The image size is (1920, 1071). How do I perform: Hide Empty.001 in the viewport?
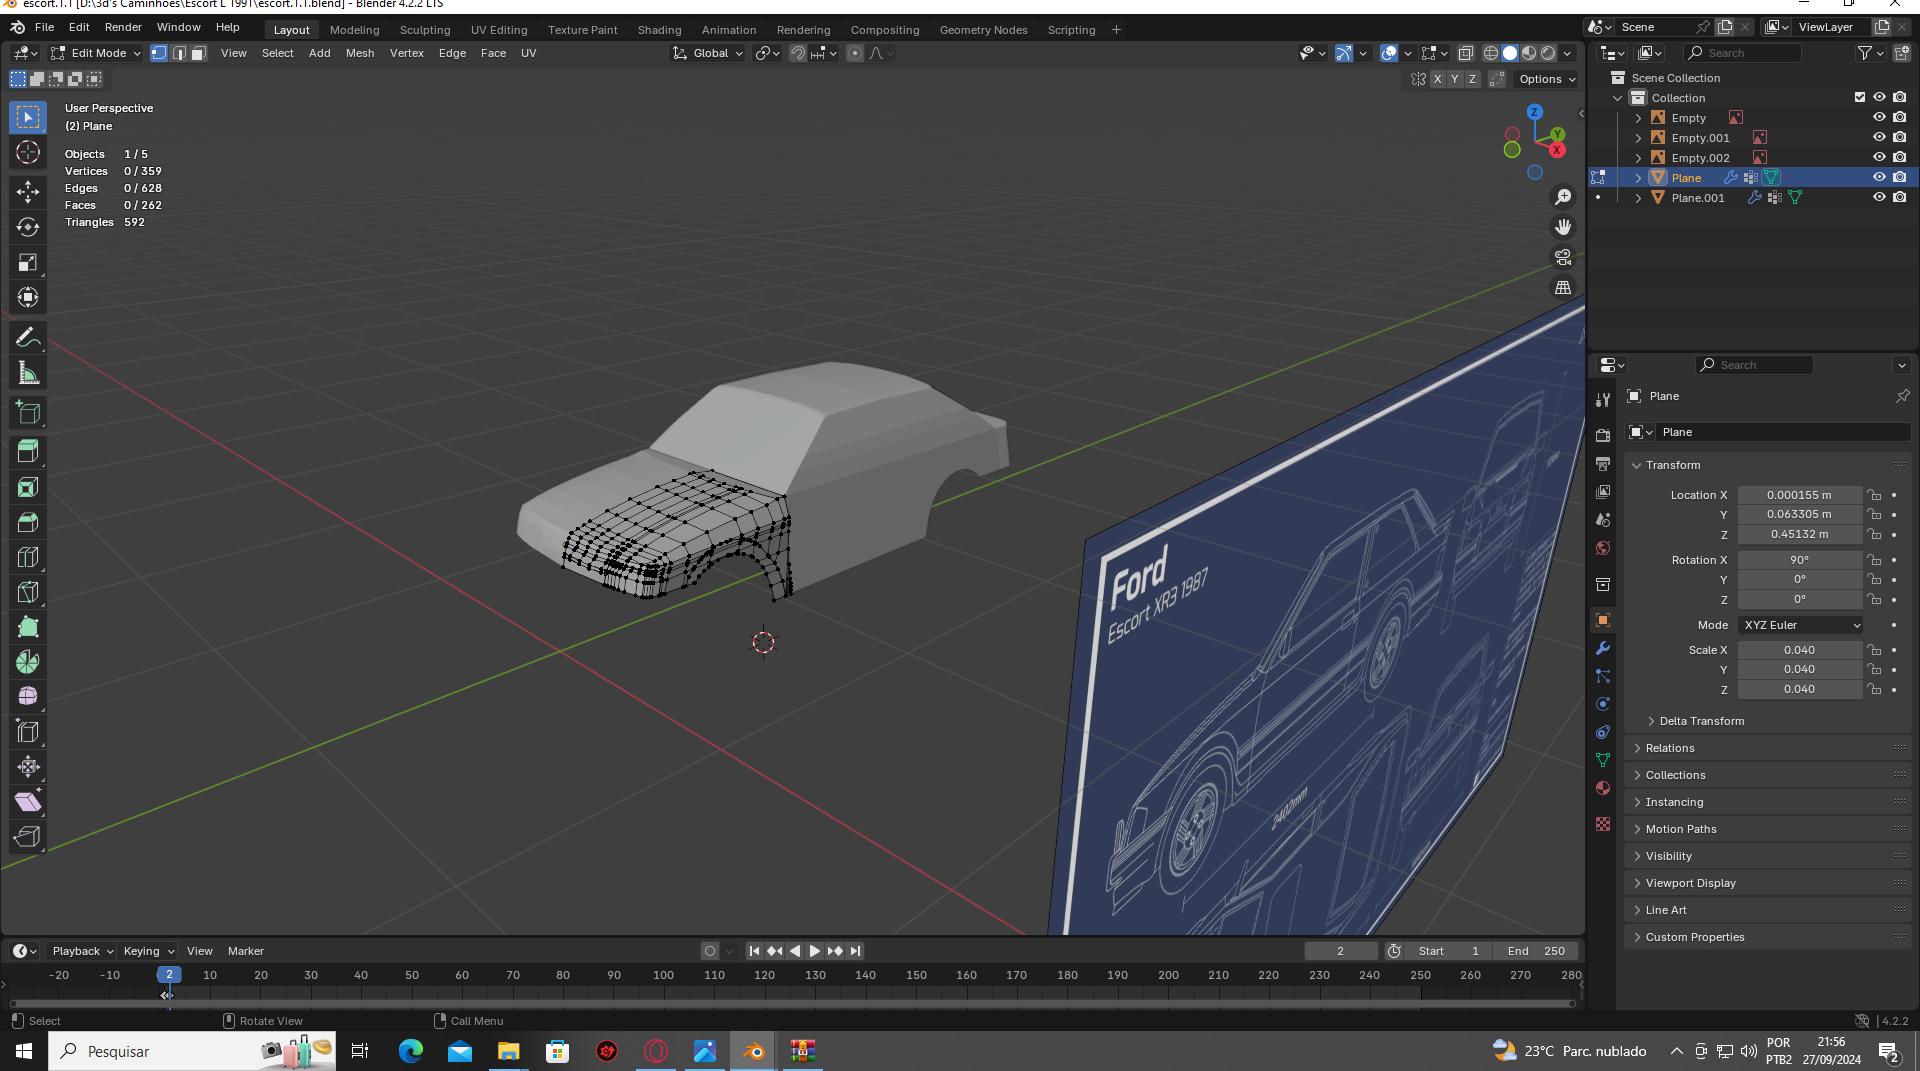[x=1879, y=137]
